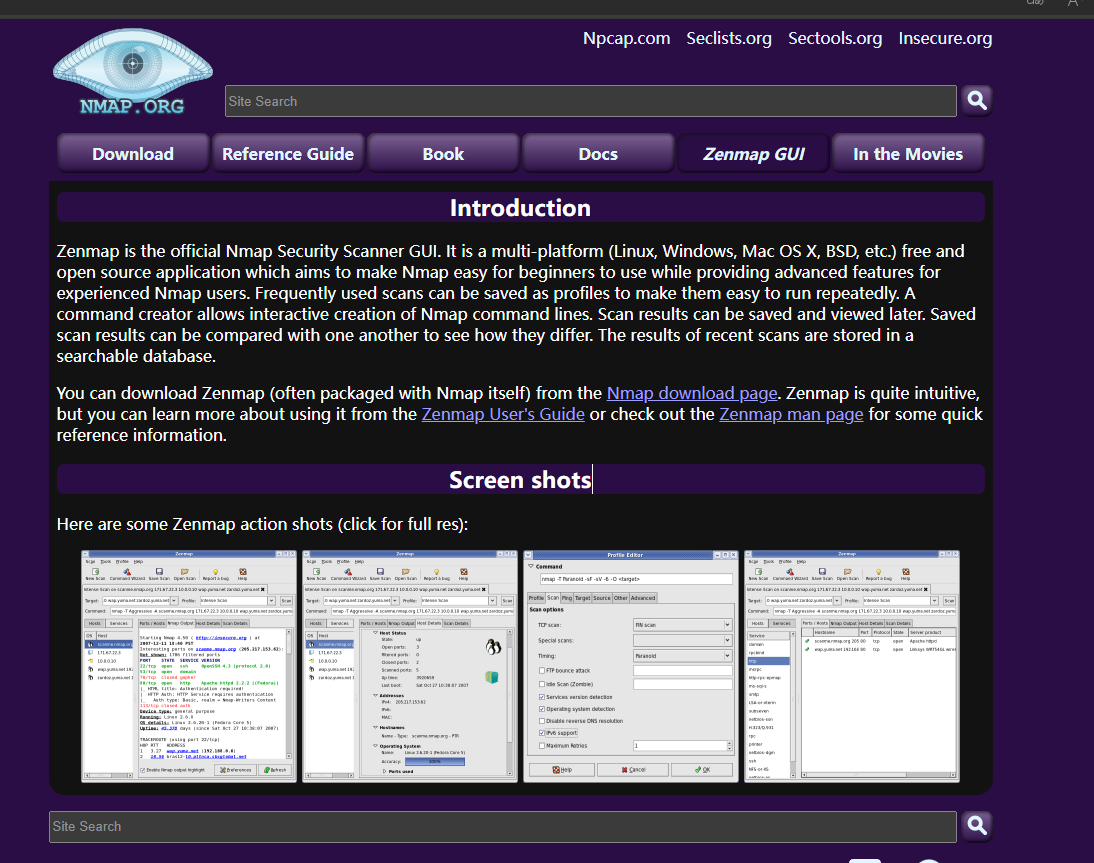1094x863 pixels.
Task: Open the Host Status details screenshot thumbnail
Action: pyautogui.click(x=410, y=666)
